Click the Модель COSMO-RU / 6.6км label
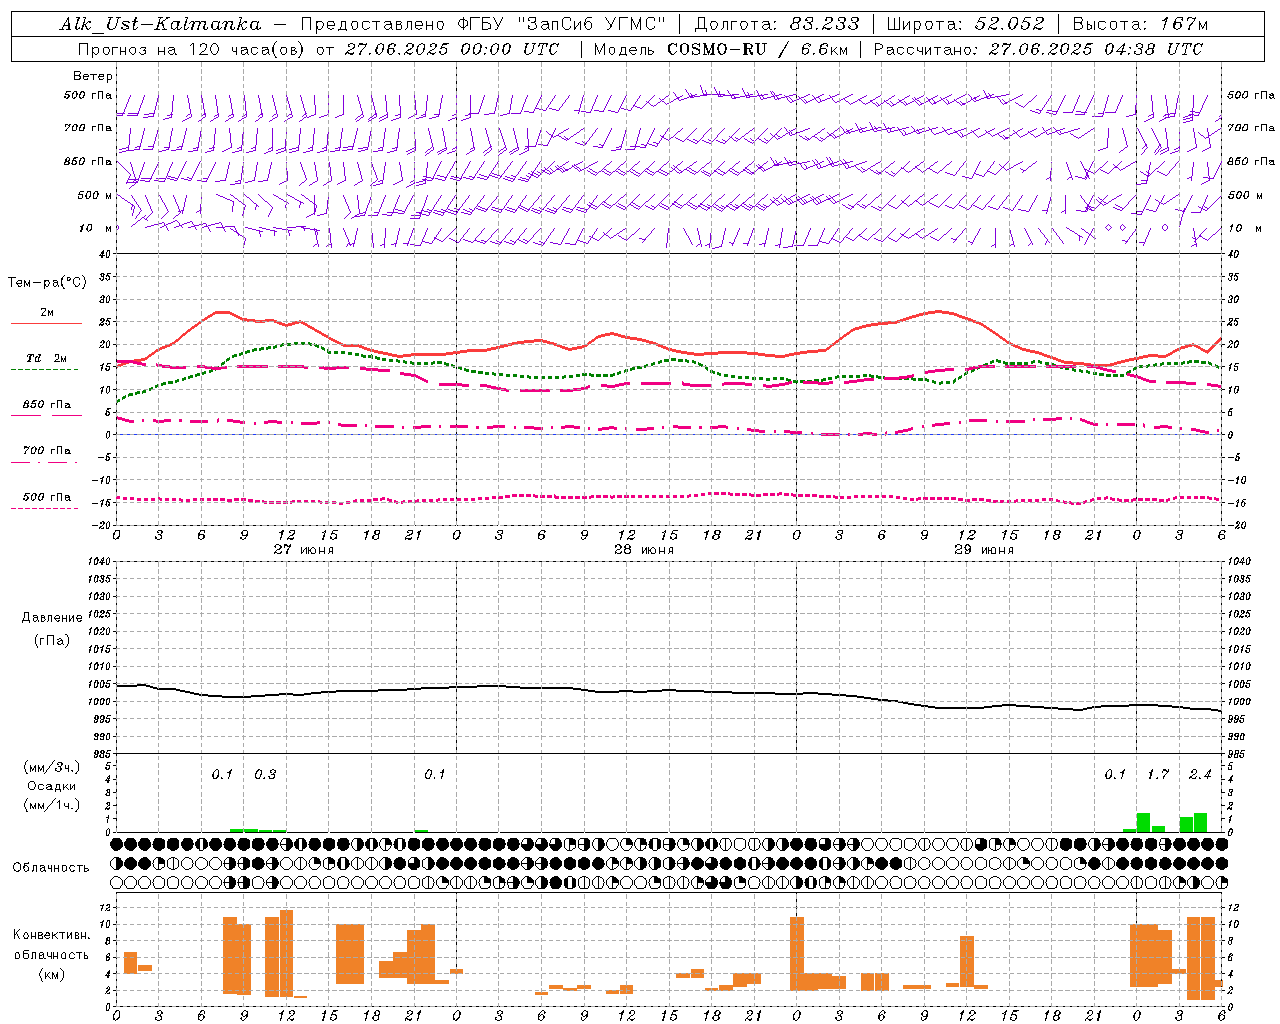This screenshot has width=1280, height=1024. [x=720, y=49]
